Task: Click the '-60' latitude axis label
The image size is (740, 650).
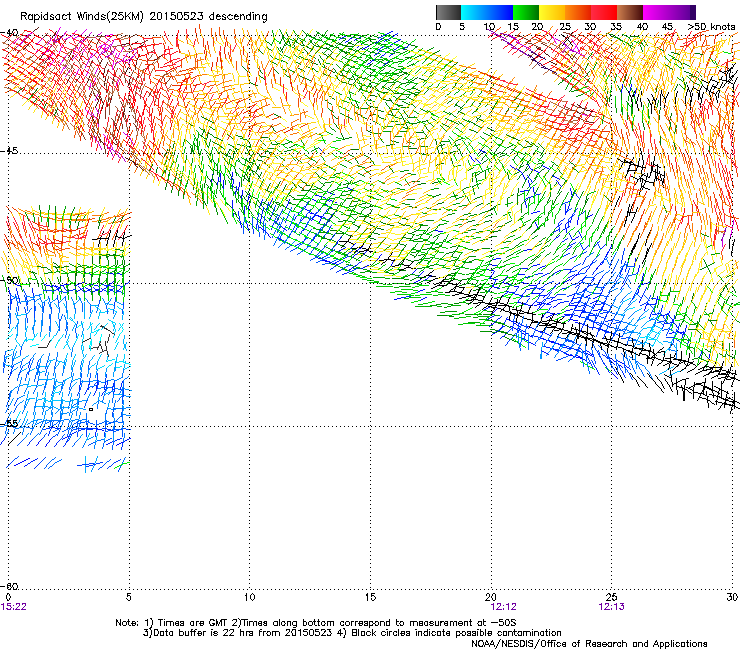Action: tap(9, 586)
